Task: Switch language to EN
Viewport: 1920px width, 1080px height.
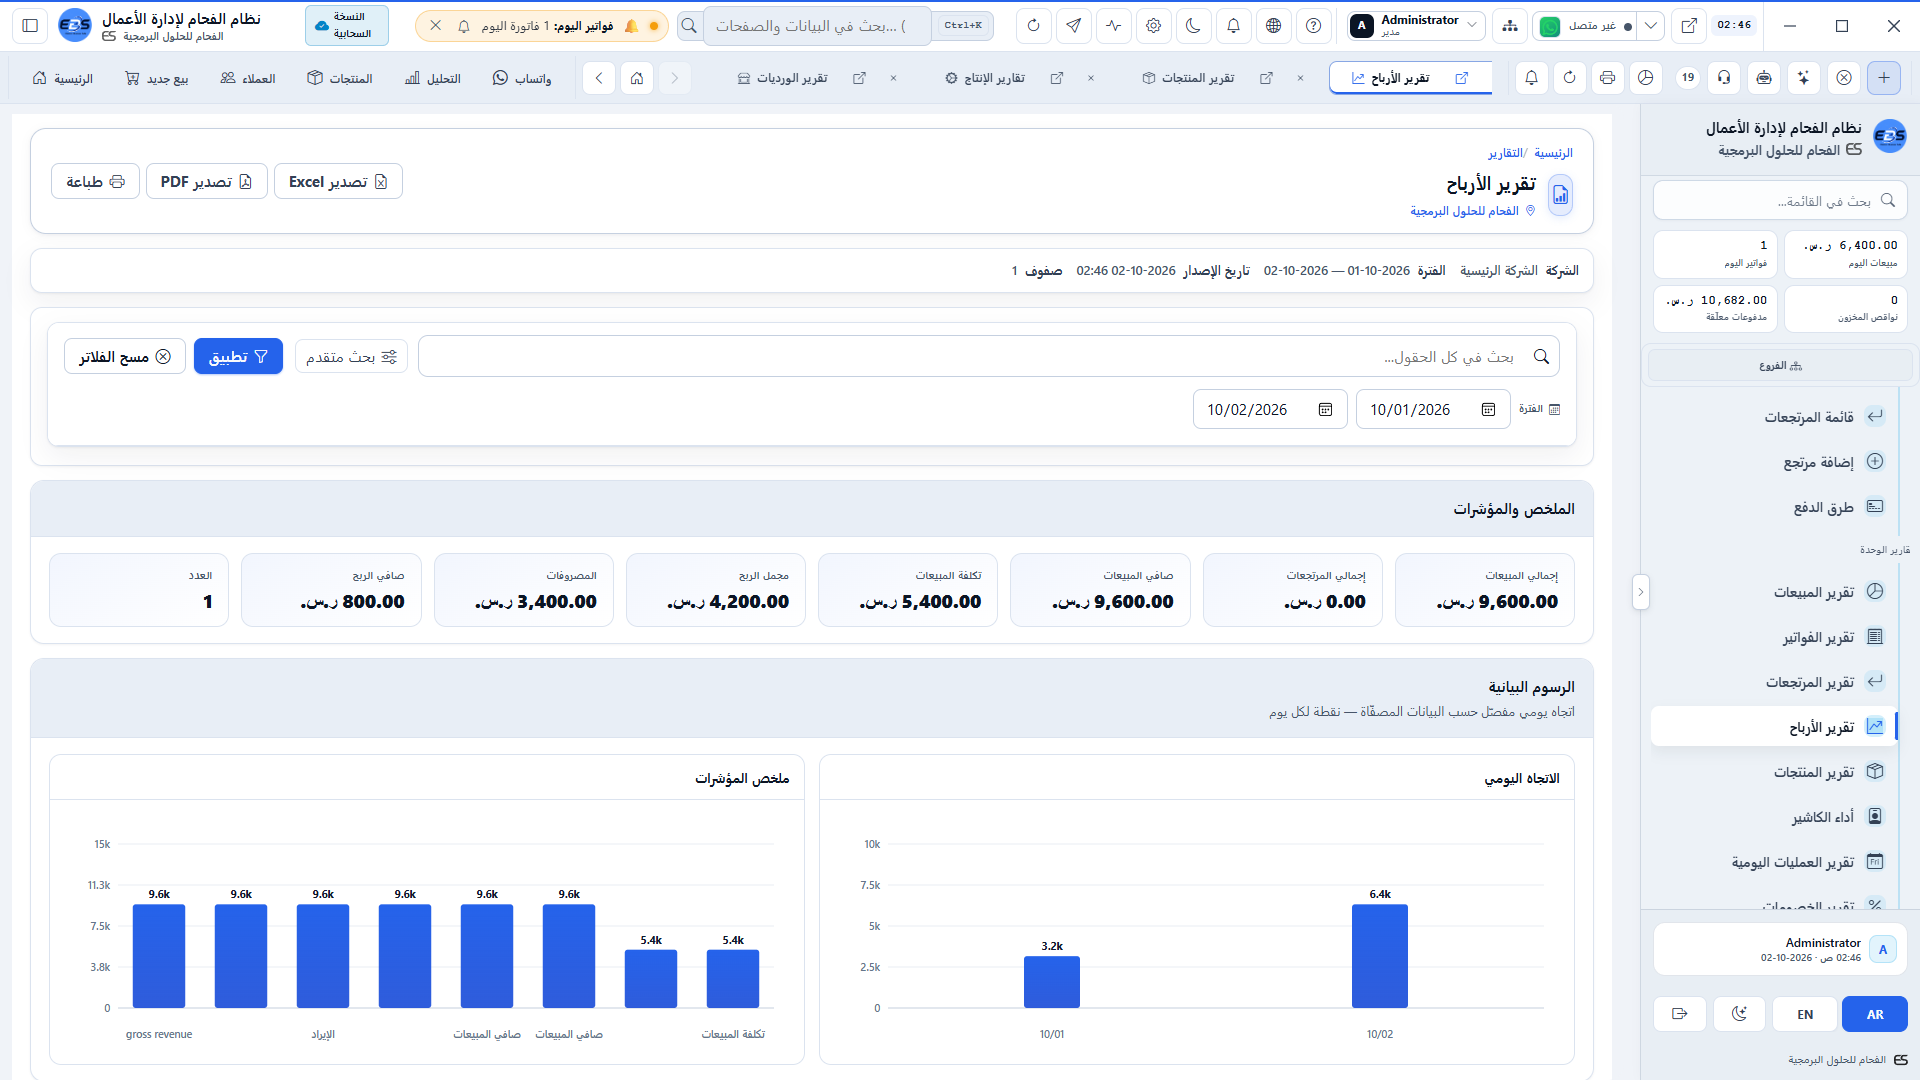Action: click(1805, 1014)
